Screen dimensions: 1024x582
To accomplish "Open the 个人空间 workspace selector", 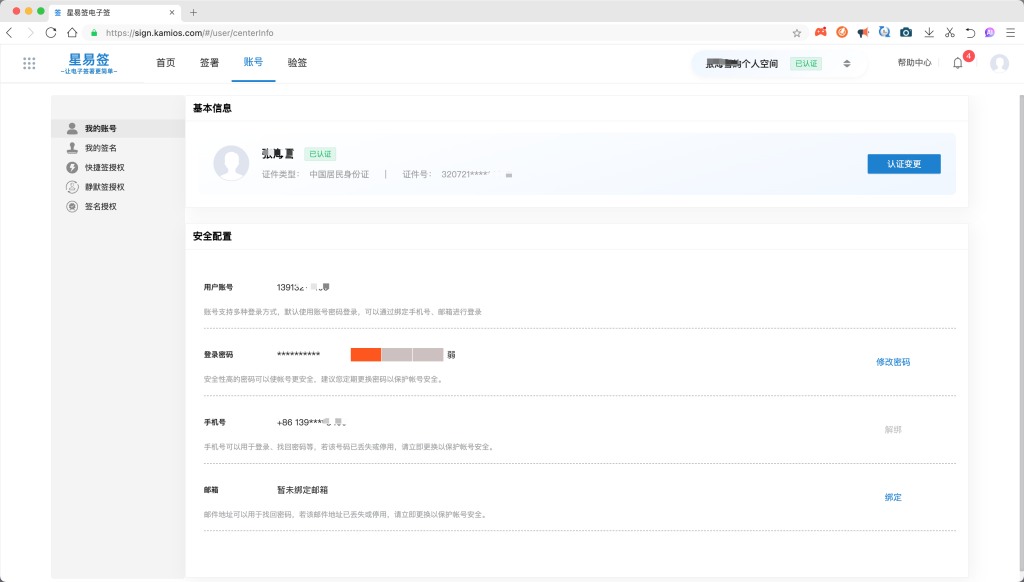I will 778,63.
